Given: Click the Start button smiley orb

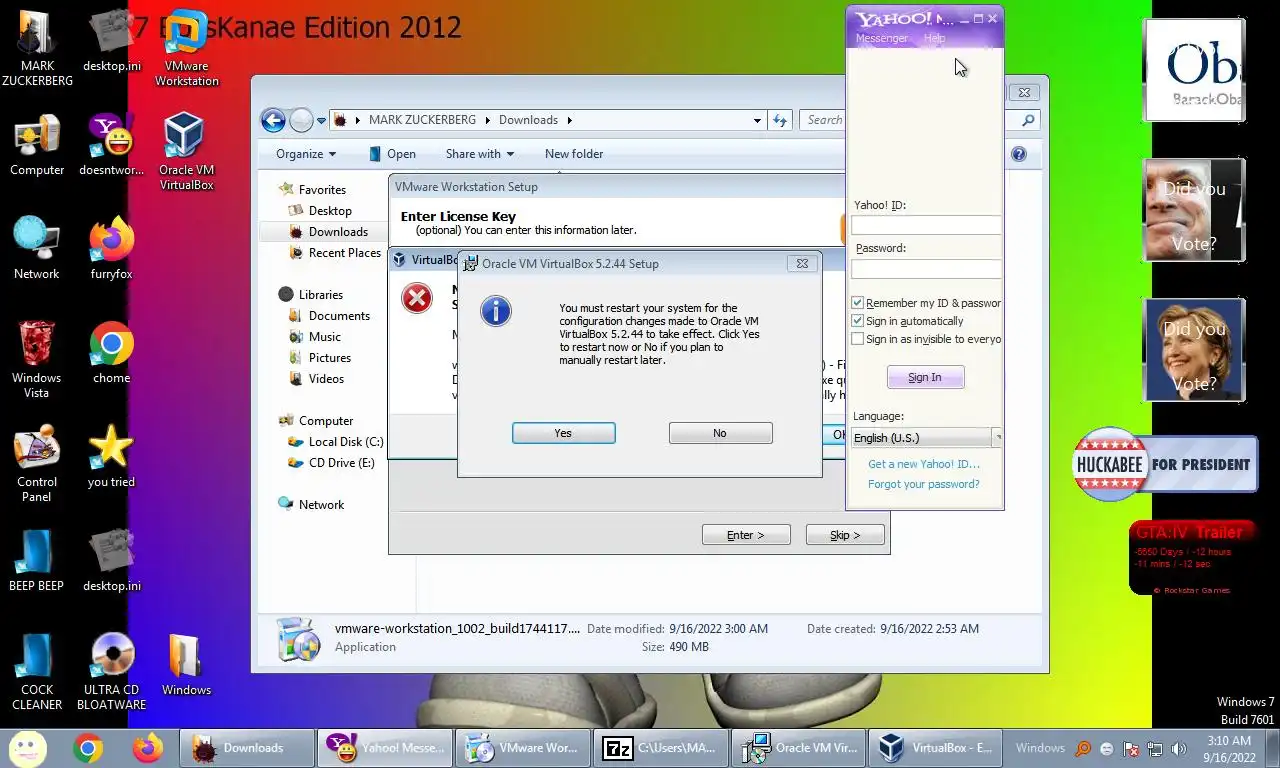Looking at the screenshot, I should tap(28, 748).
